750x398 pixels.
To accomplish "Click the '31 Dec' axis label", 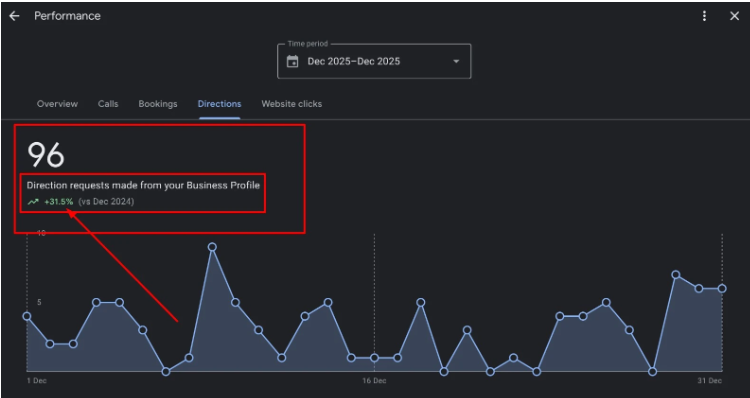I will 709,381.
